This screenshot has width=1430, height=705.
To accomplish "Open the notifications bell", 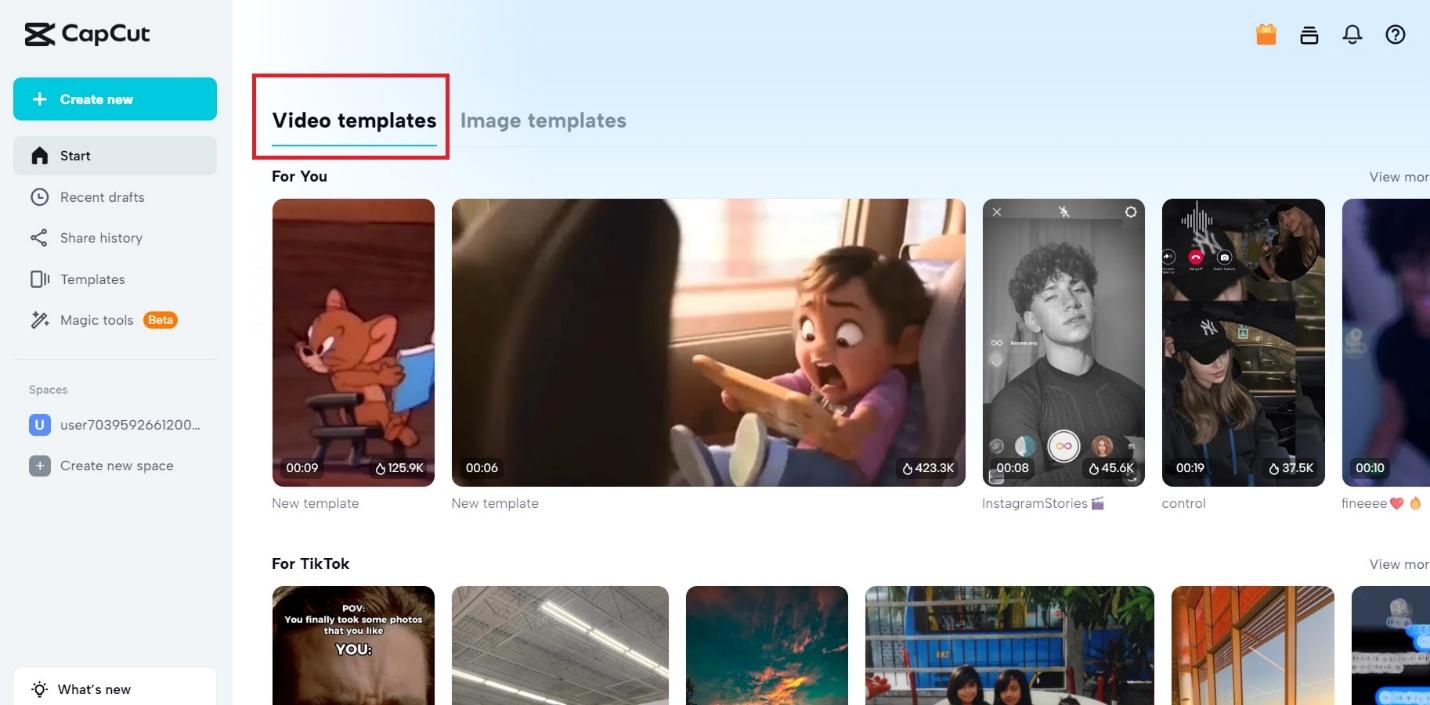I will [1352, 34].
